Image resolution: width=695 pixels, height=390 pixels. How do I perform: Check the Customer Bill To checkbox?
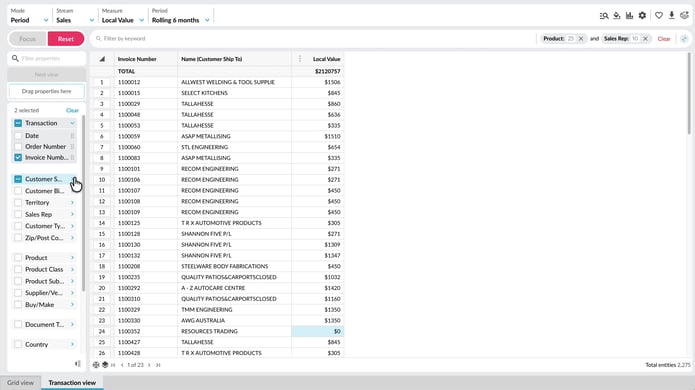18,191
